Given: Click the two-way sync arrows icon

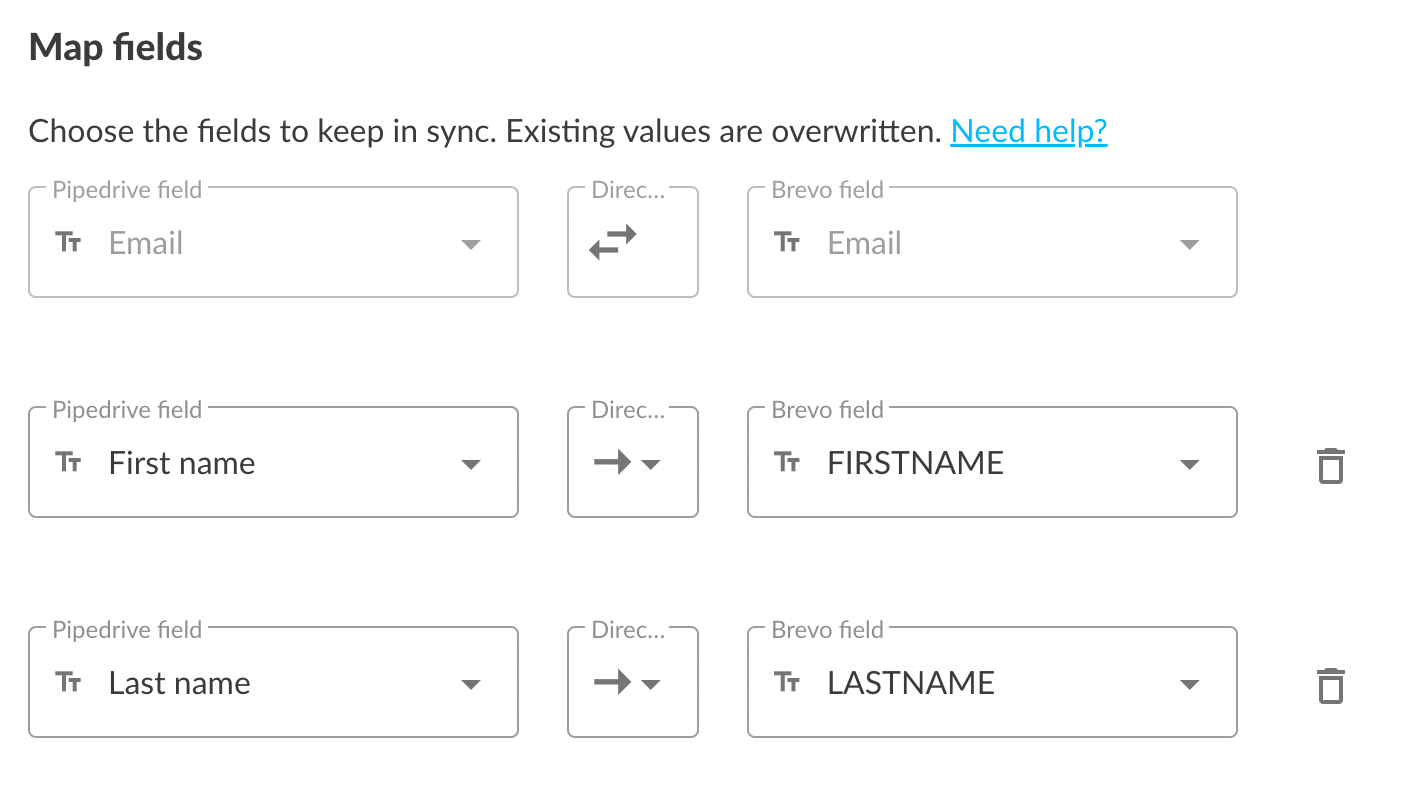Looking at the screenshot, I should point(612,243).
